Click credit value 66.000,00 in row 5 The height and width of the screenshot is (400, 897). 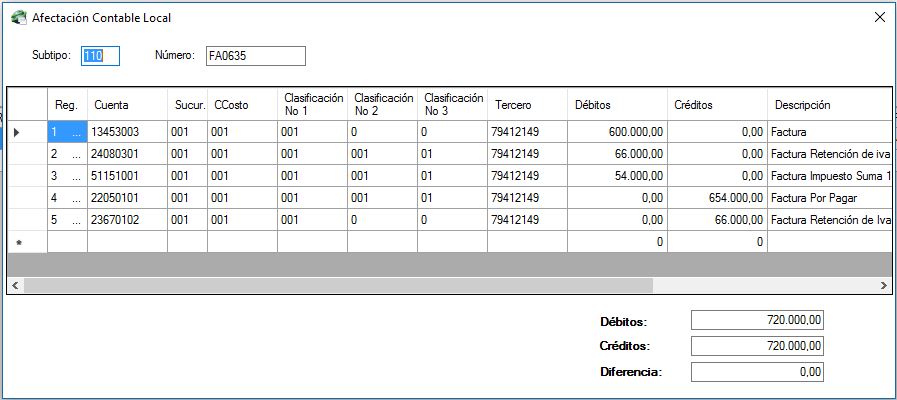tap(717, 220)
